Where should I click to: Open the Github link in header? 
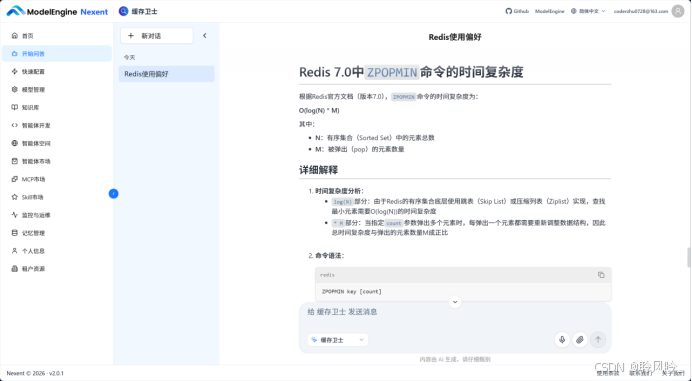(x=517, y=11)
